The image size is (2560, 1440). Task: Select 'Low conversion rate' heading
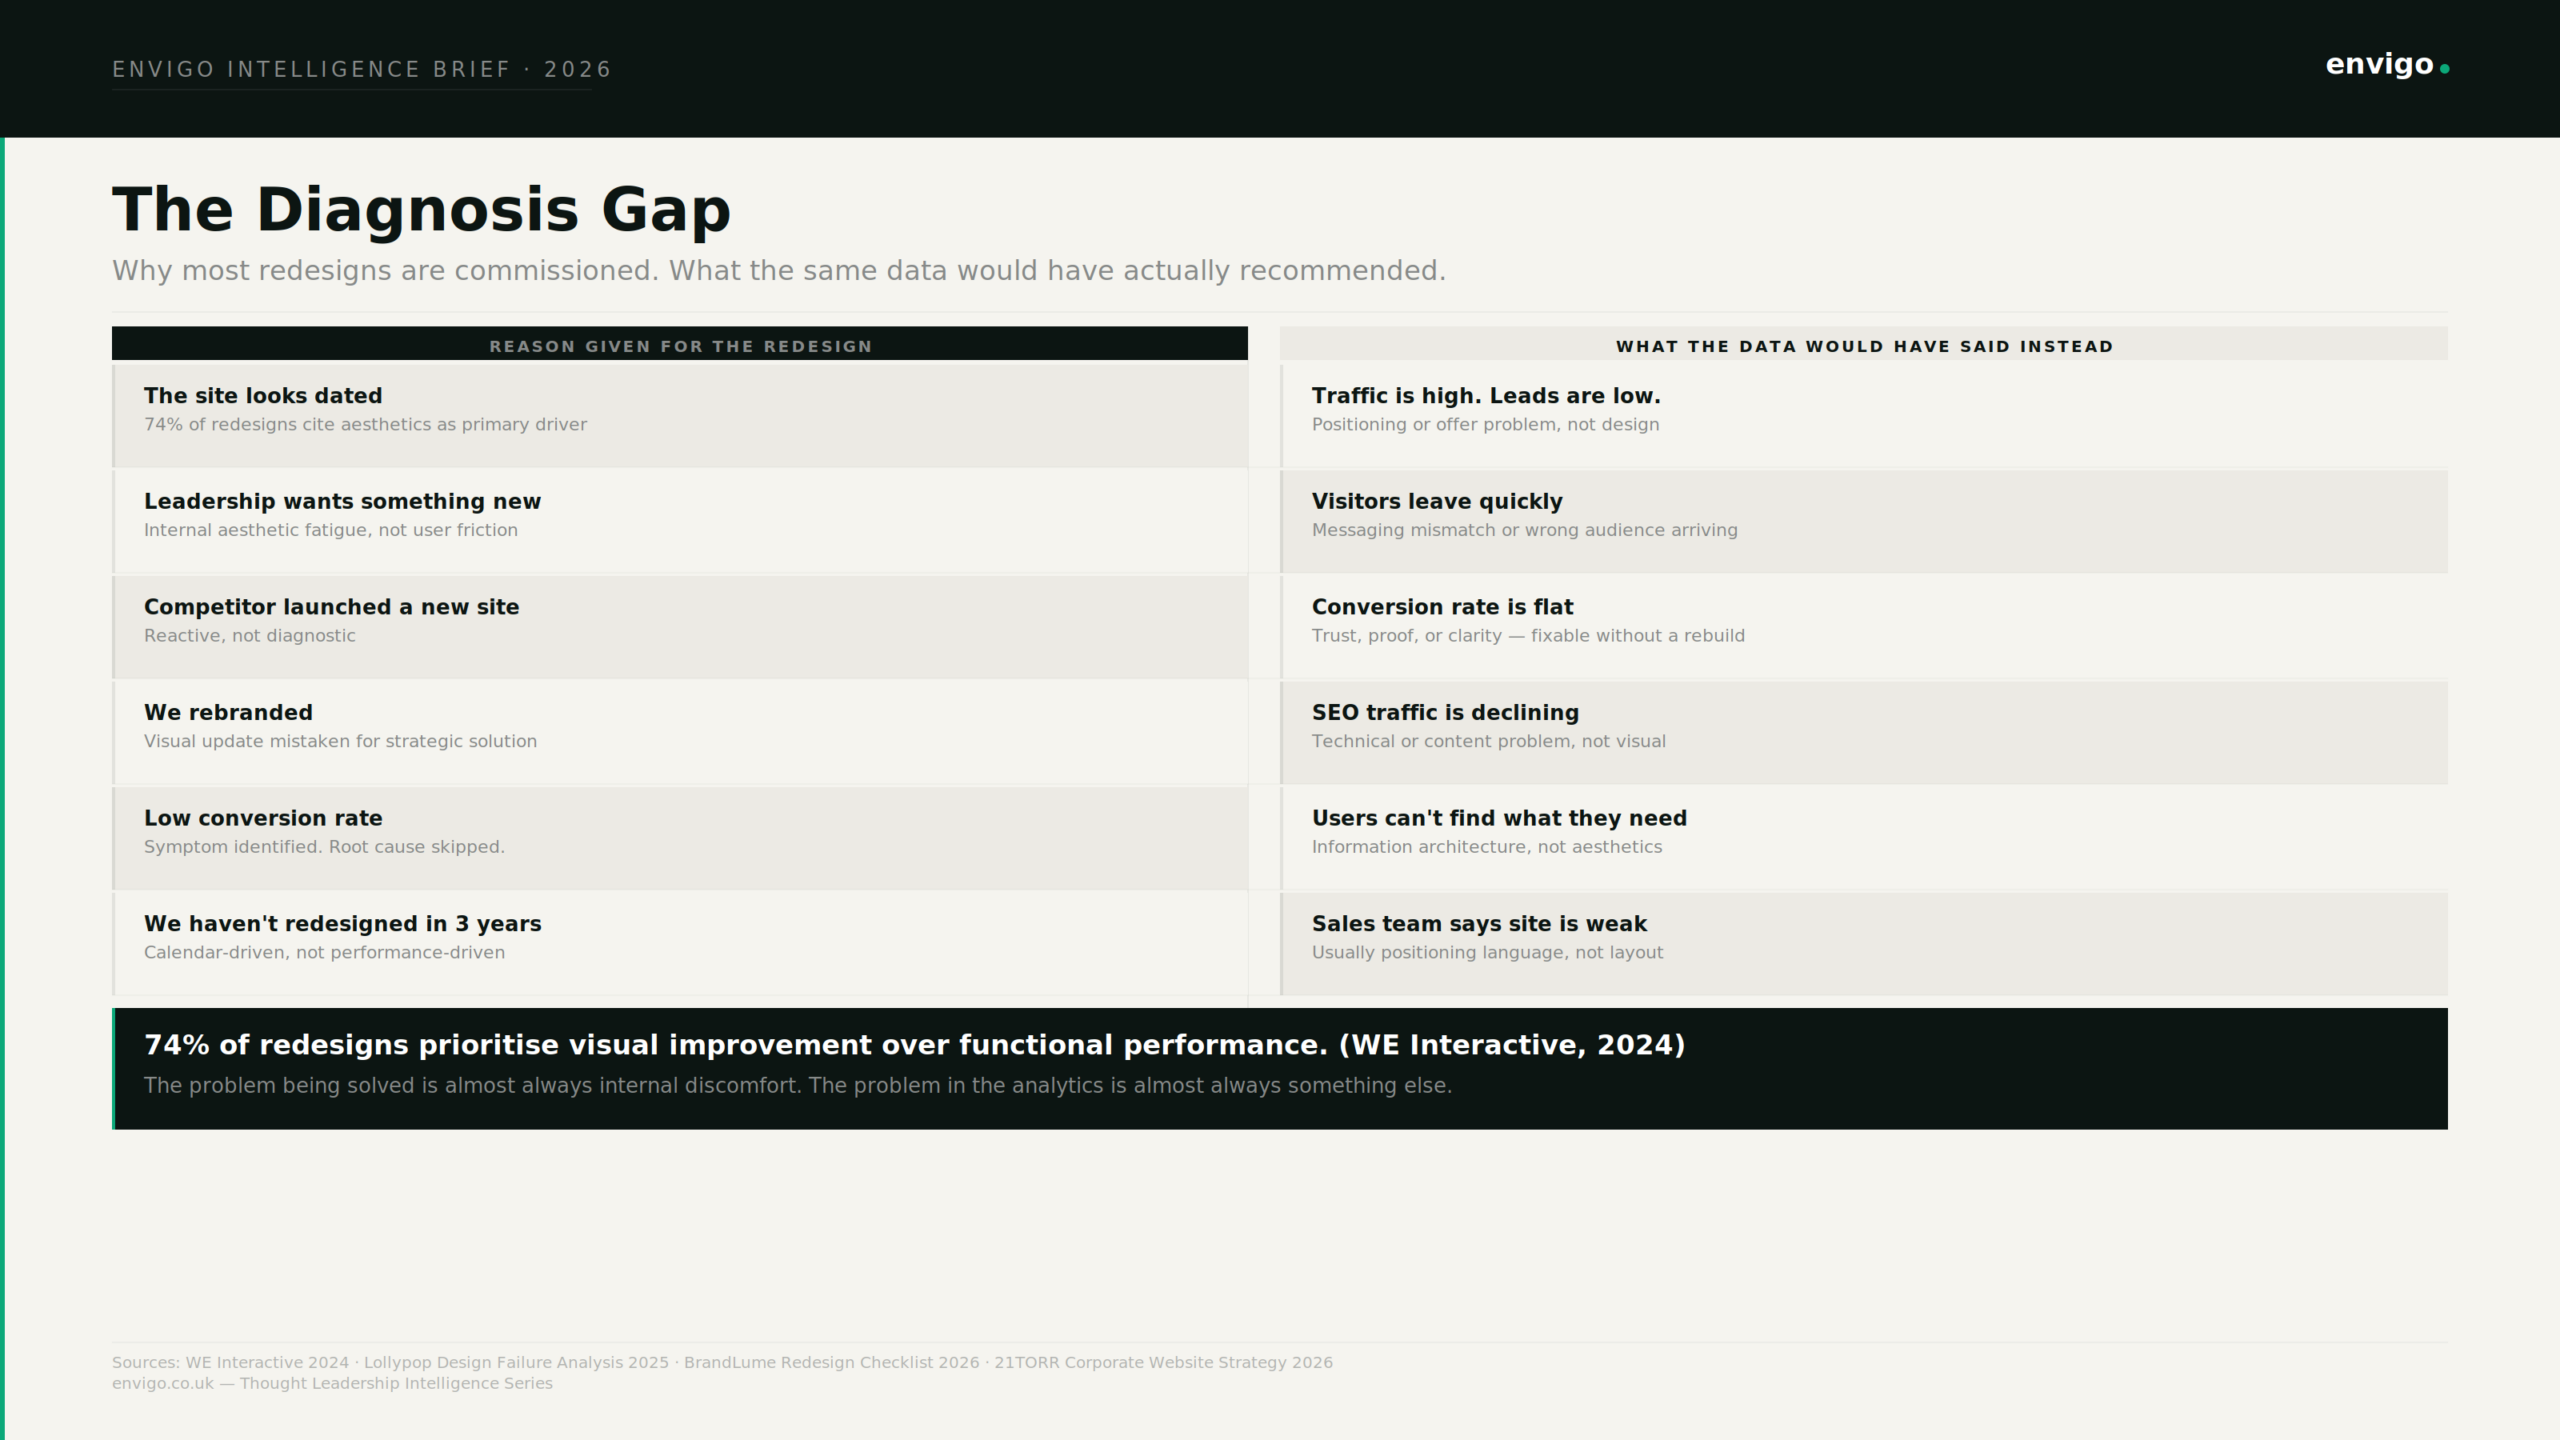pyautogui.click(x=263, y=818)
